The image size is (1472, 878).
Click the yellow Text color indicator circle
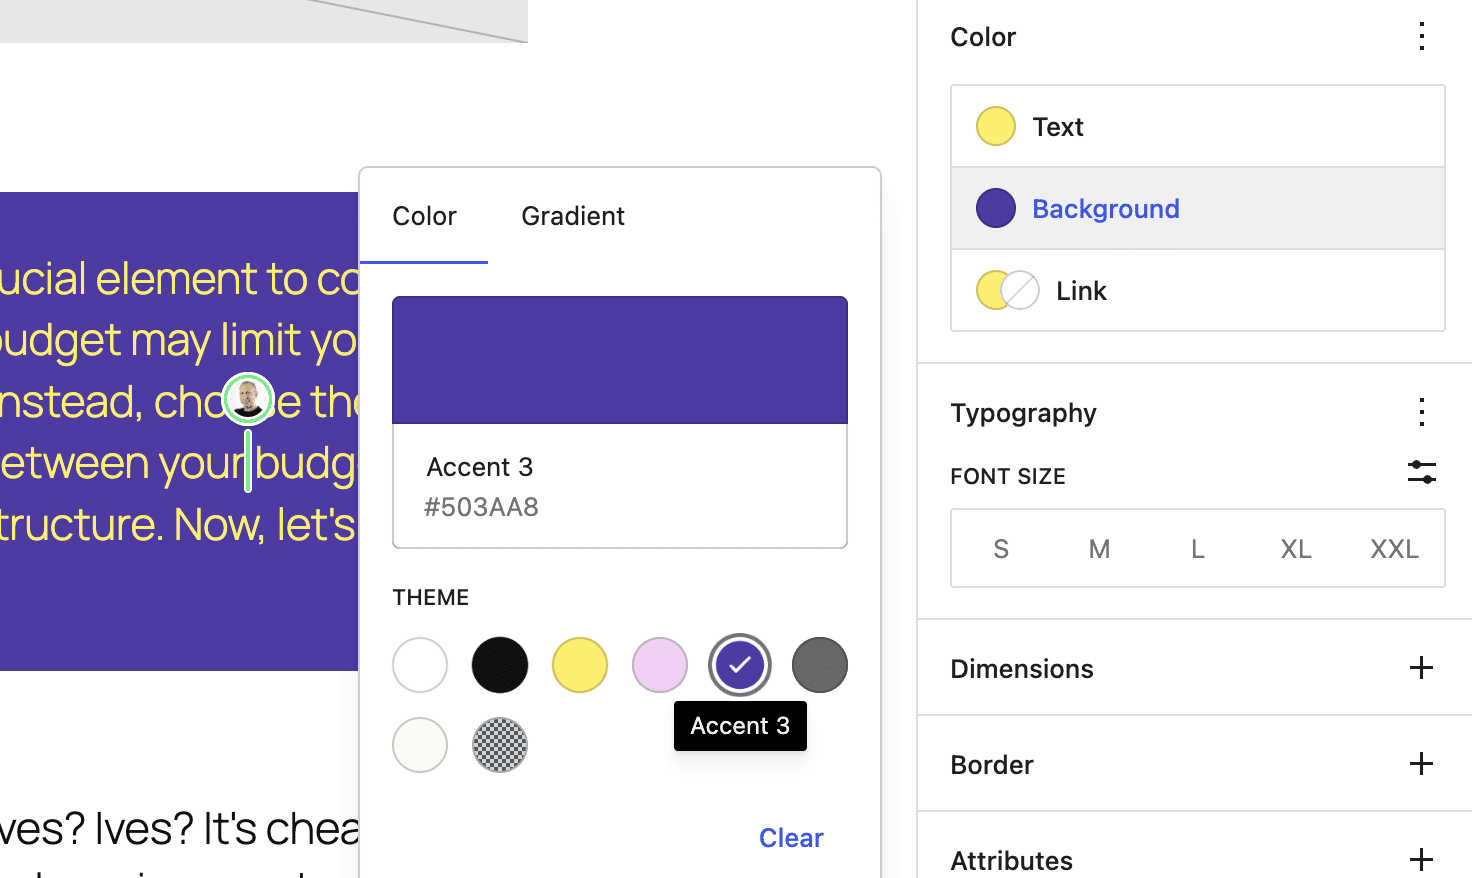pos(994,126)
